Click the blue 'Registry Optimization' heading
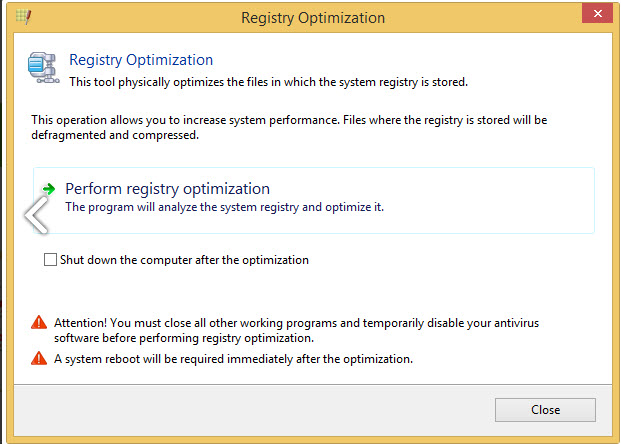This screenshot has width=621, height=444. coord(141,60)
